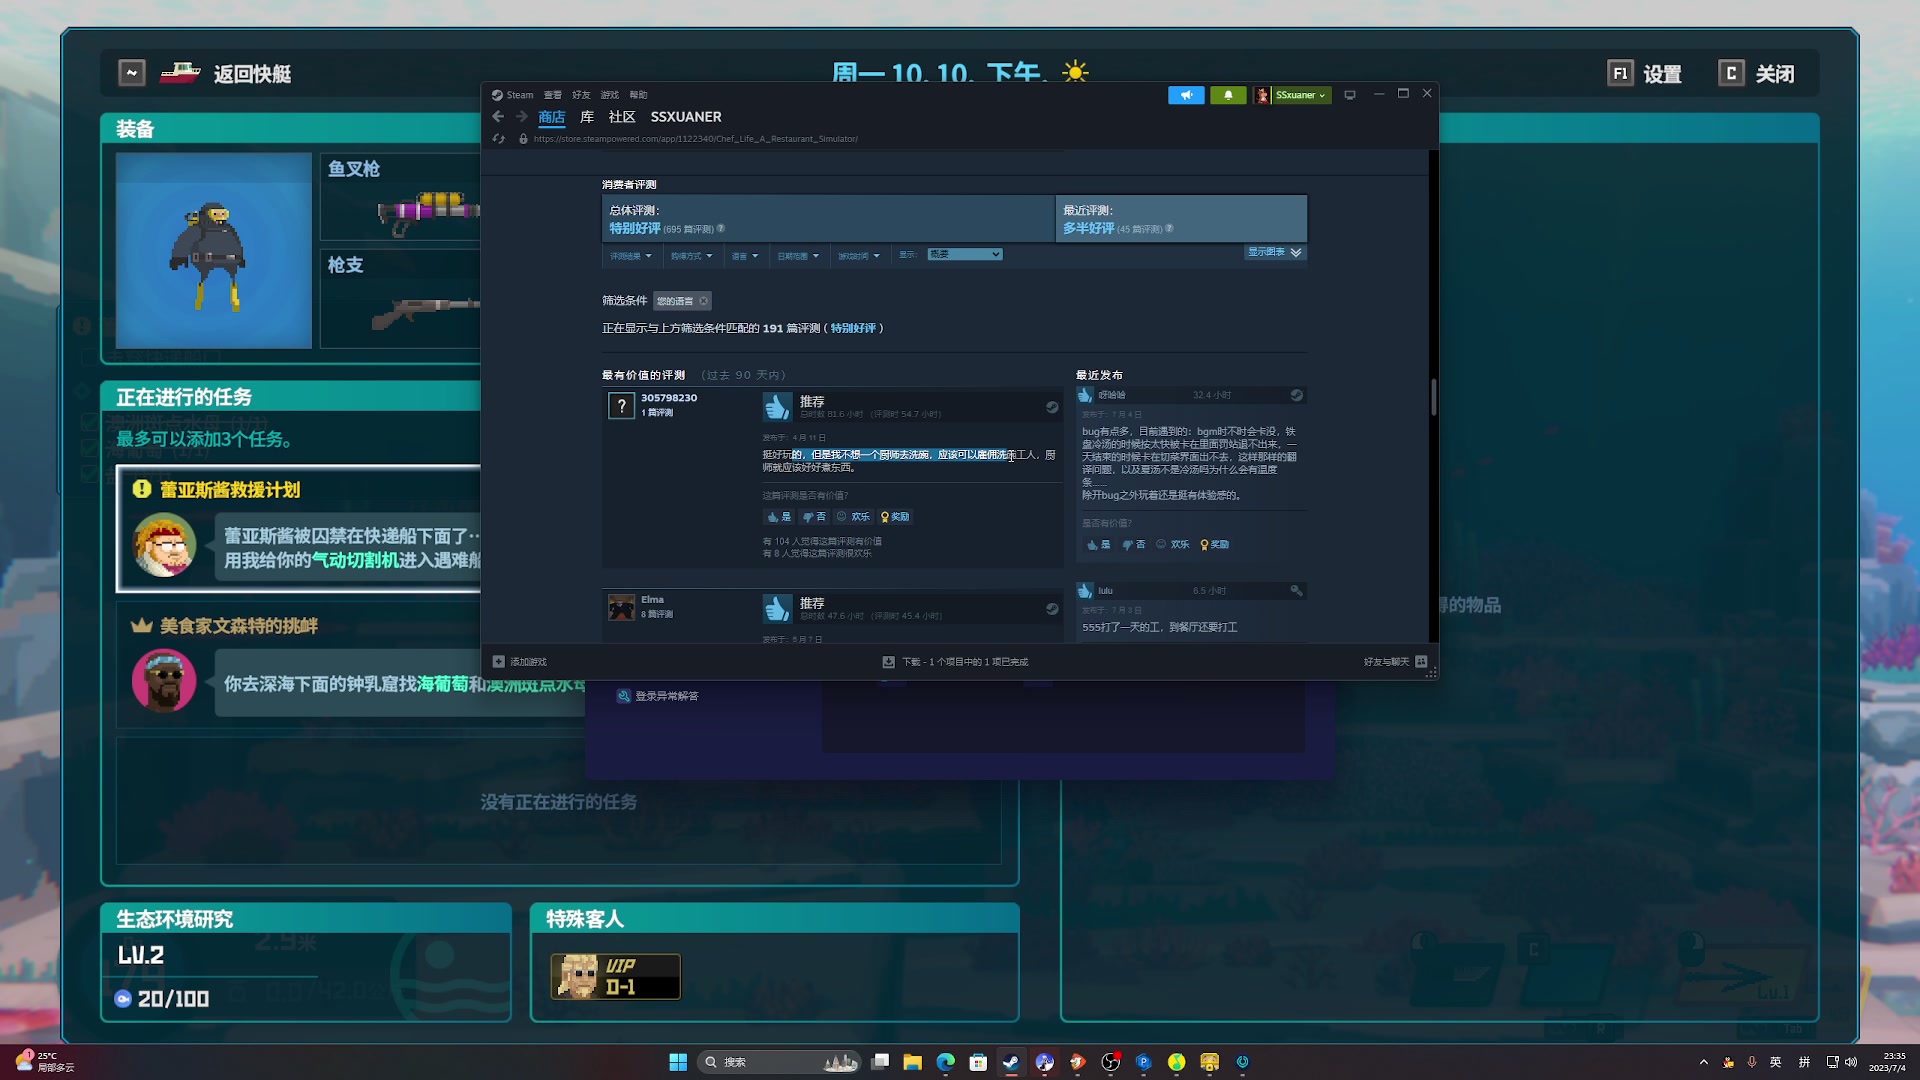The width and height of the screenshot is (1920, 1080).
Task: Open the green notifications bell
Action: pyautogui.click(x=1228, y=95)
